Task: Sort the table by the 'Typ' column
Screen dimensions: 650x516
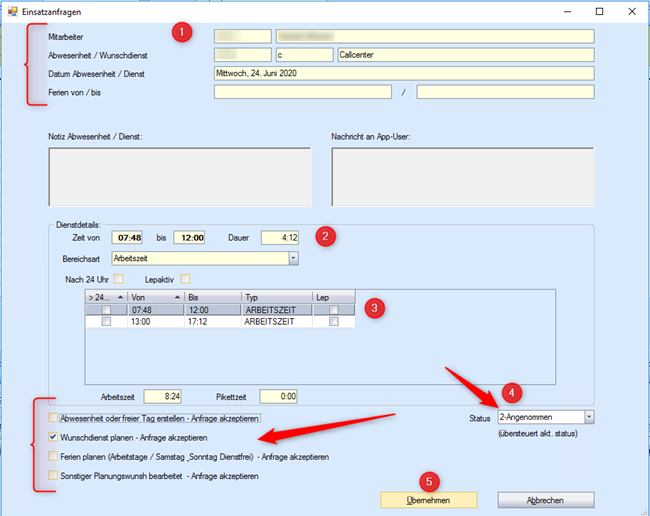Action: pos(275,297)
